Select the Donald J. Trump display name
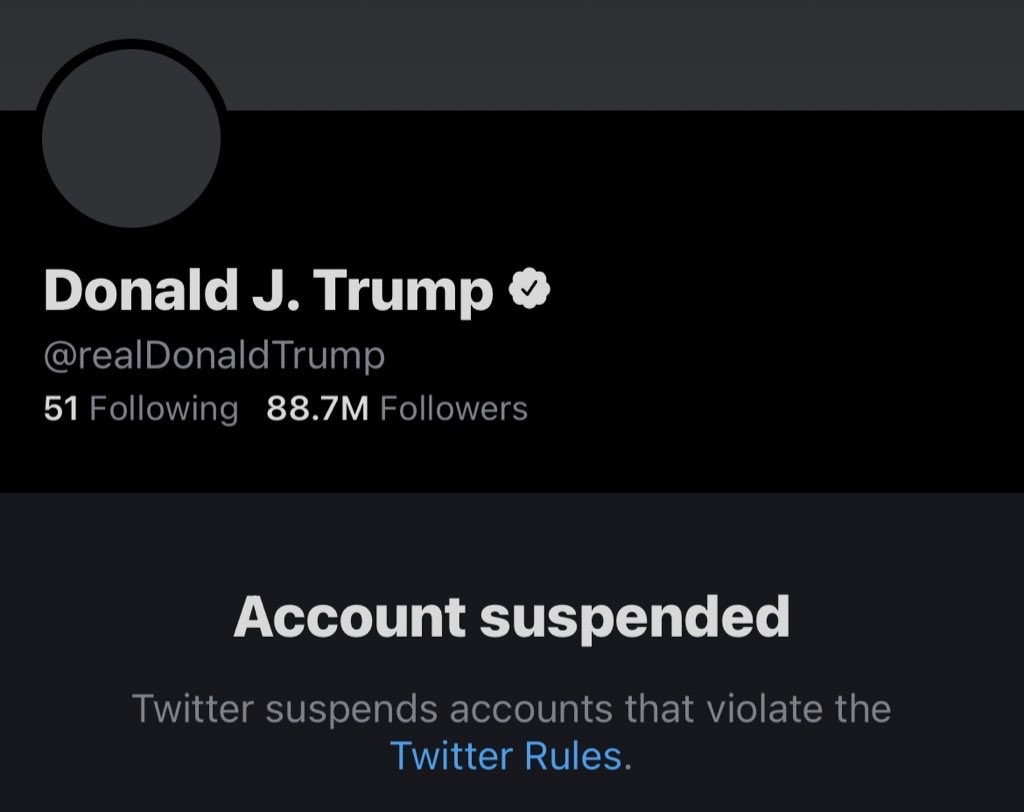The image size is (1024, 812). click(x=268, y=291)
